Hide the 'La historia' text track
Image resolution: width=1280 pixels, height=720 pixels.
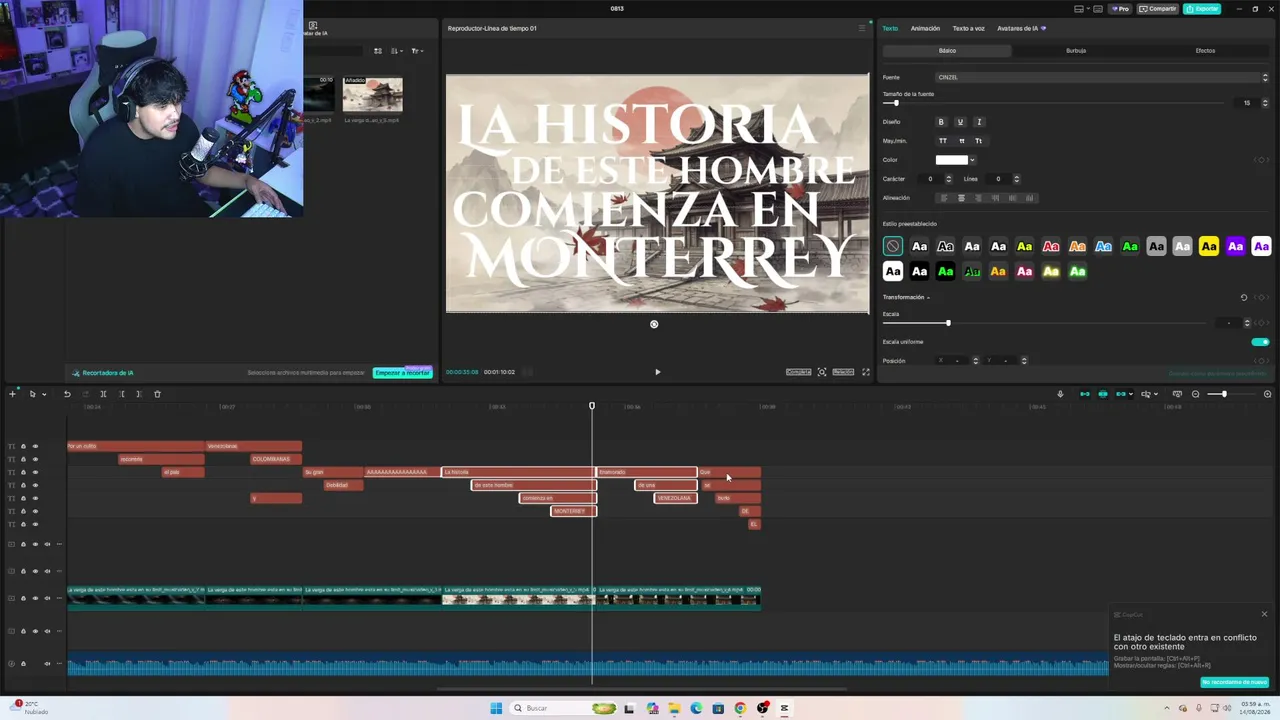[x=35, y=472]
